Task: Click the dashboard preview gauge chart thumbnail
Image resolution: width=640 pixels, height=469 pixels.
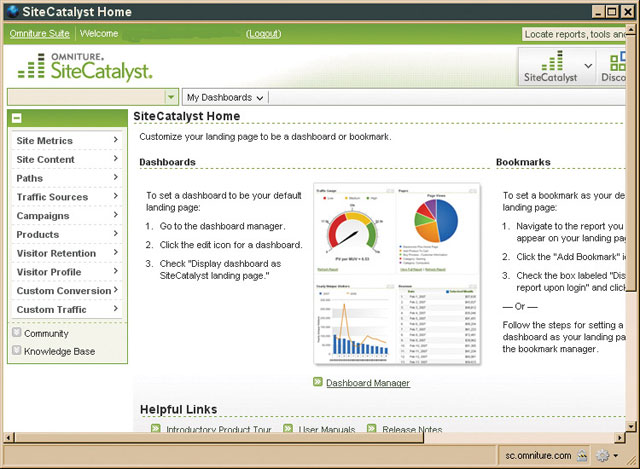Action: tap(354, 231)
